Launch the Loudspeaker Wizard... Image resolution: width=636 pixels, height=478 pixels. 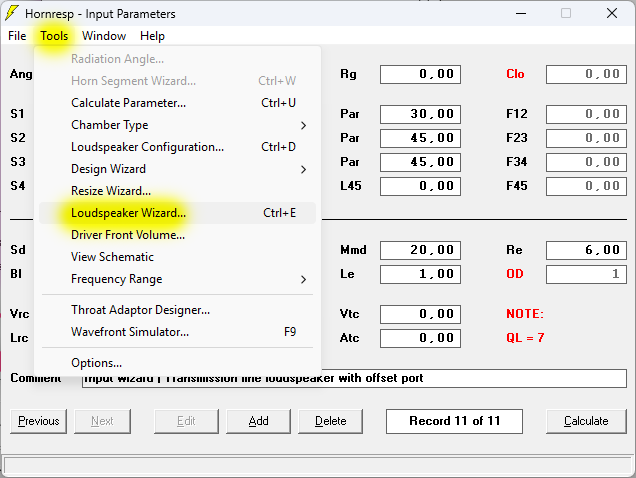pos(177,213)
